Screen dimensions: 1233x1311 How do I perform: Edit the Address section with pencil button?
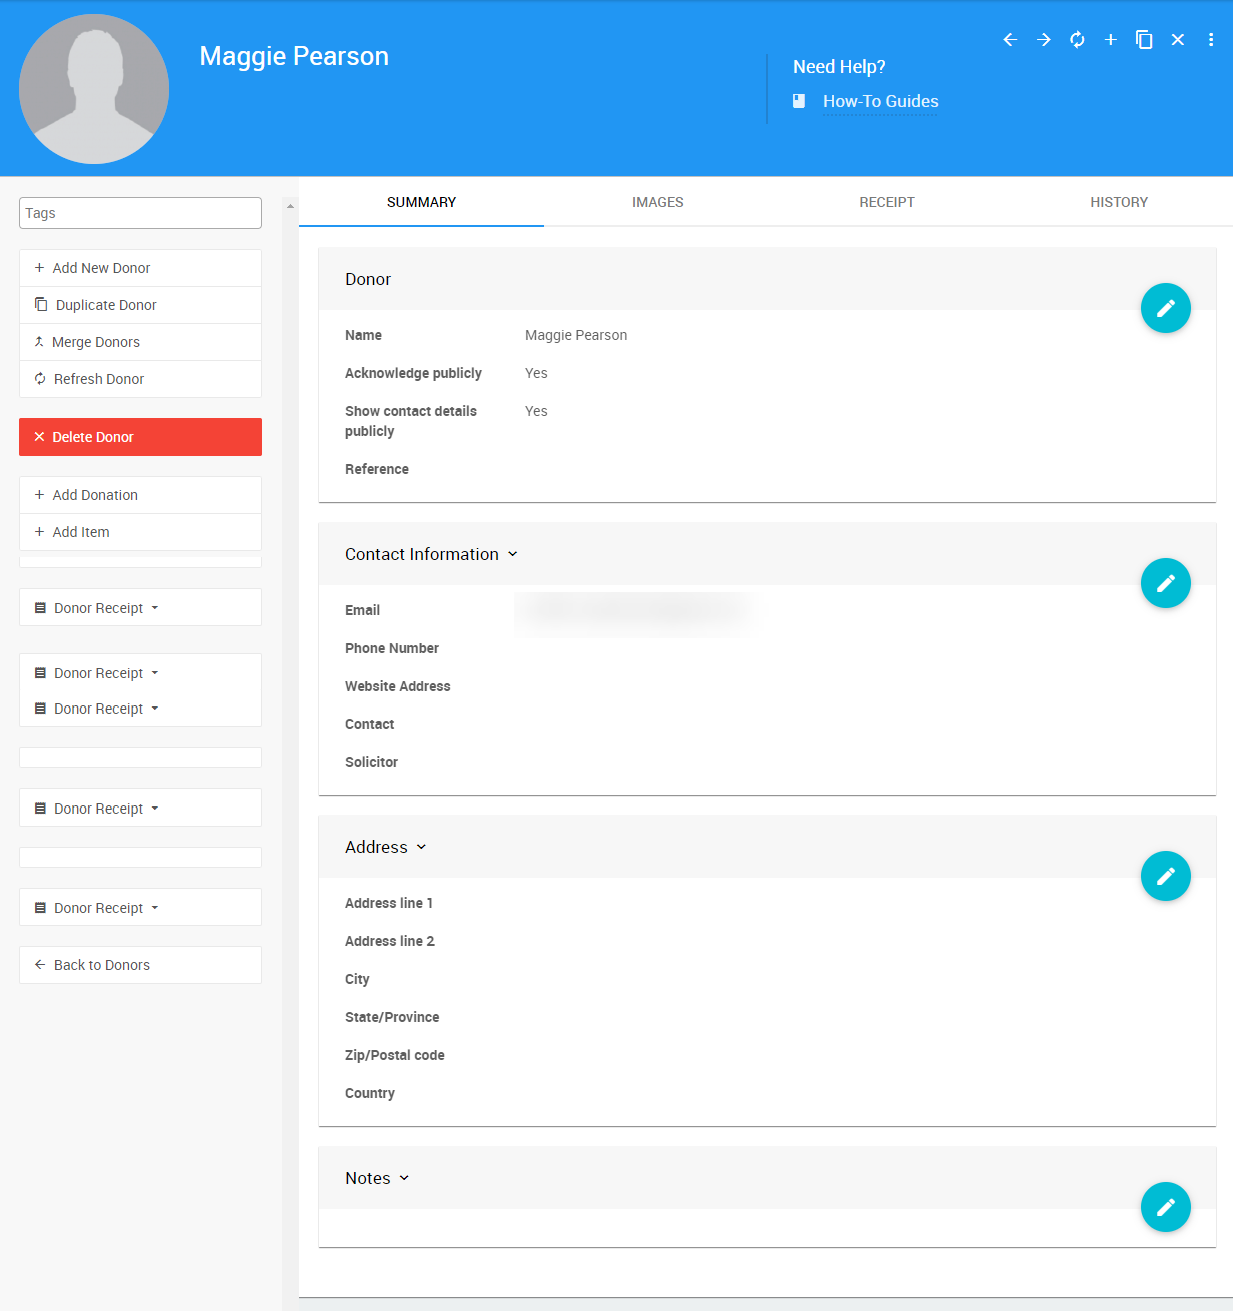click(1165, 876)
